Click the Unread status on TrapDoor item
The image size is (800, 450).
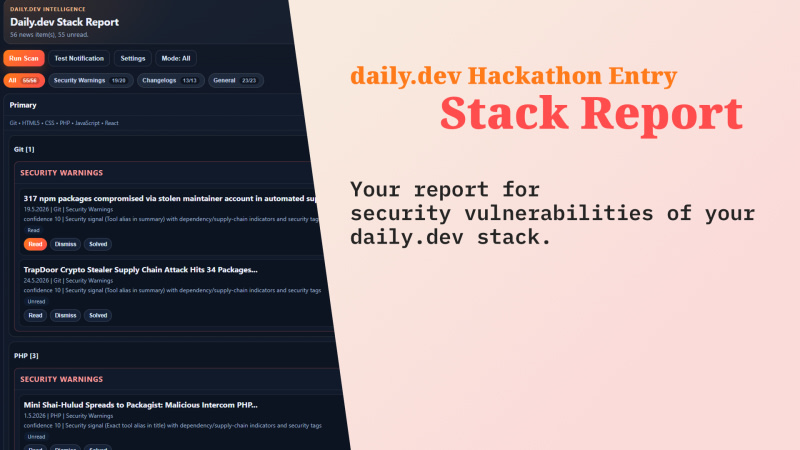(x=36, y=302)
